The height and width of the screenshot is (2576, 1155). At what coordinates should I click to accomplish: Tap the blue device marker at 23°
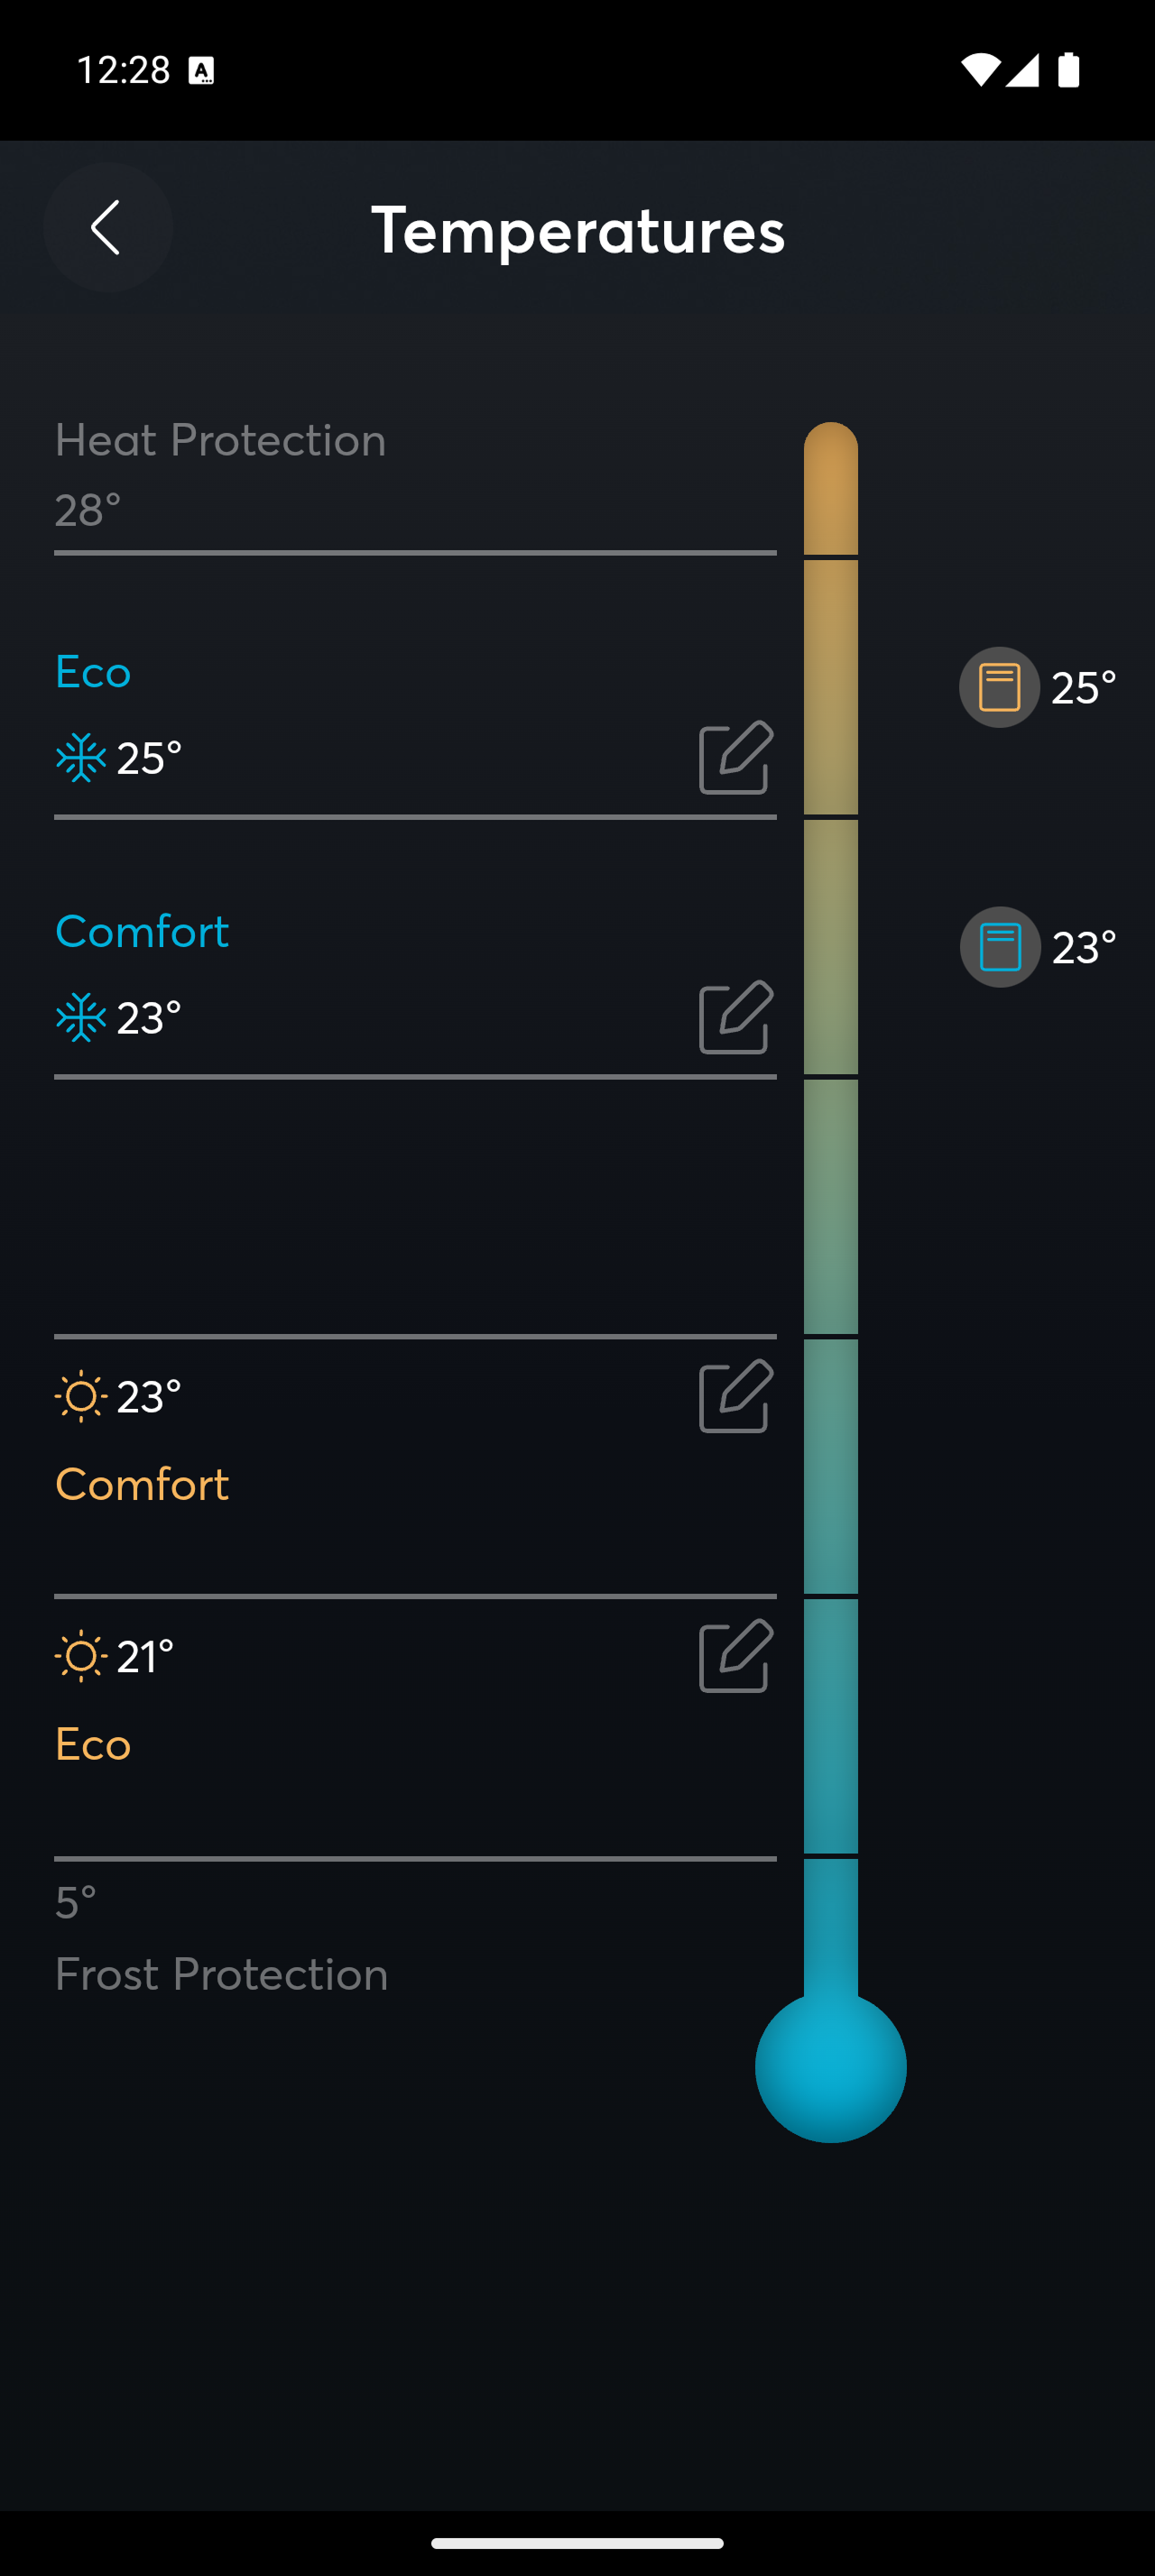[1000, 947]
